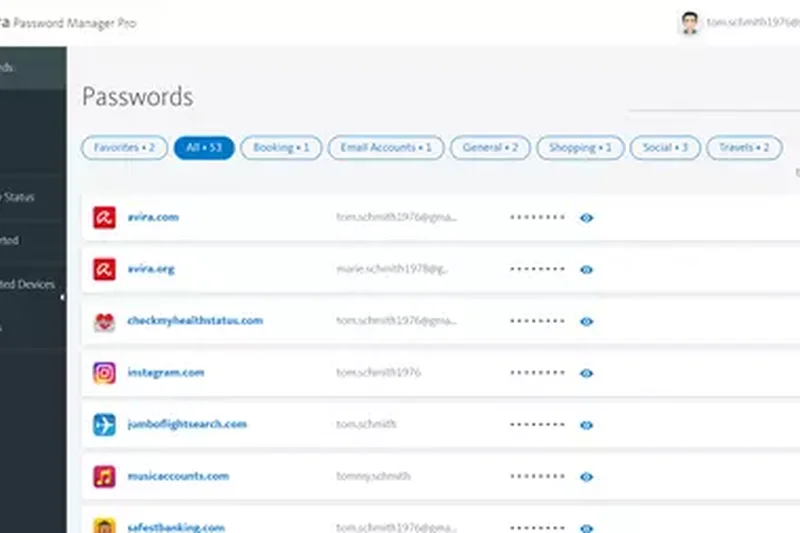Open the musicaccounts.com entry
This screenshot has width=800, height=533.
click(x=178, y=476)
